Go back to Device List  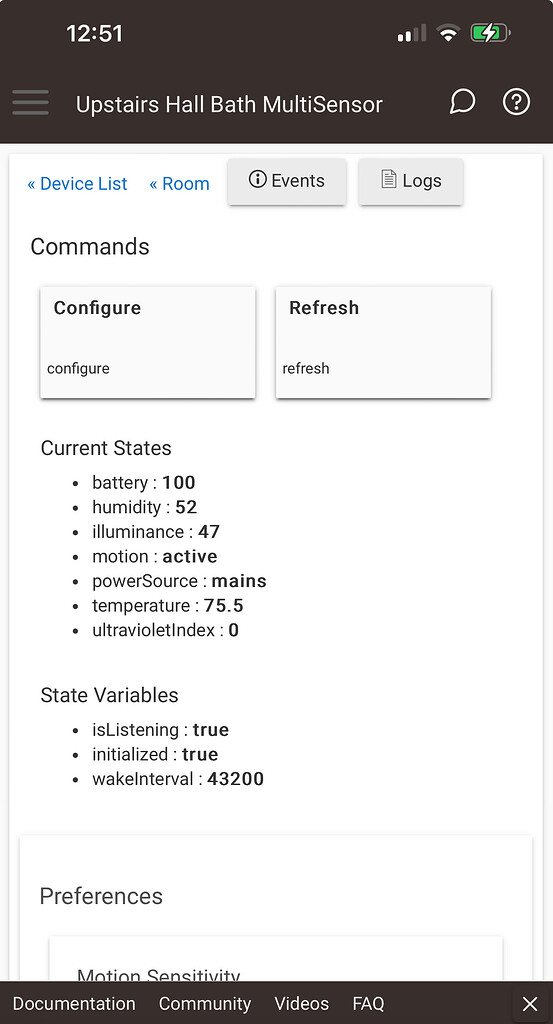77,184
